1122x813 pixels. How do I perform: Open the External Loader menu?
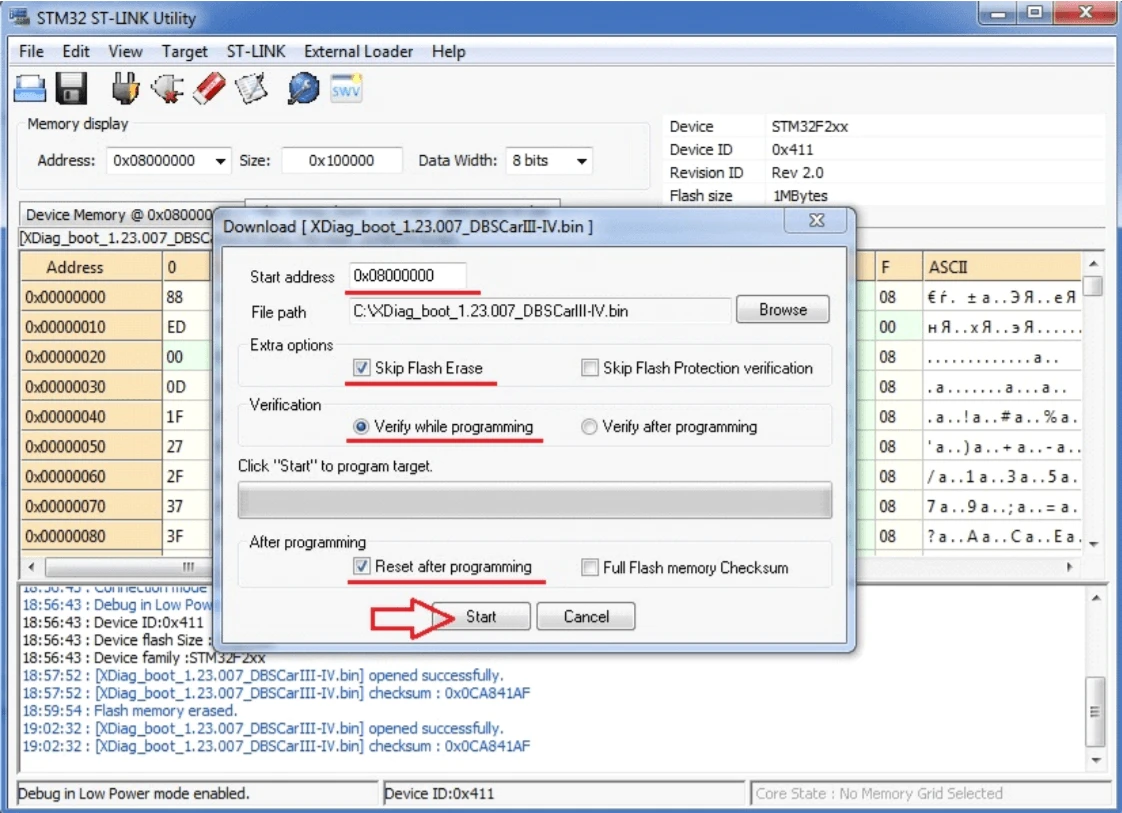point(358,52)
